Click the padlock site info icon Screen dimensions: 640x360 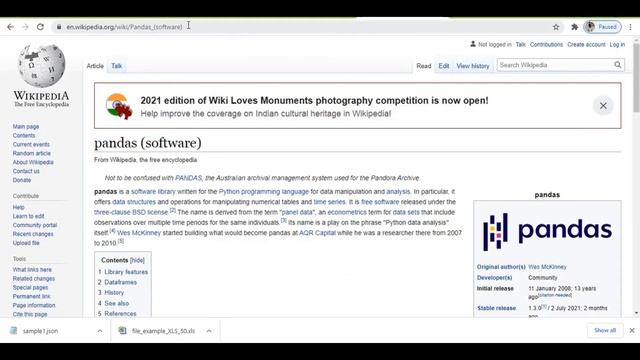point(59,27)
